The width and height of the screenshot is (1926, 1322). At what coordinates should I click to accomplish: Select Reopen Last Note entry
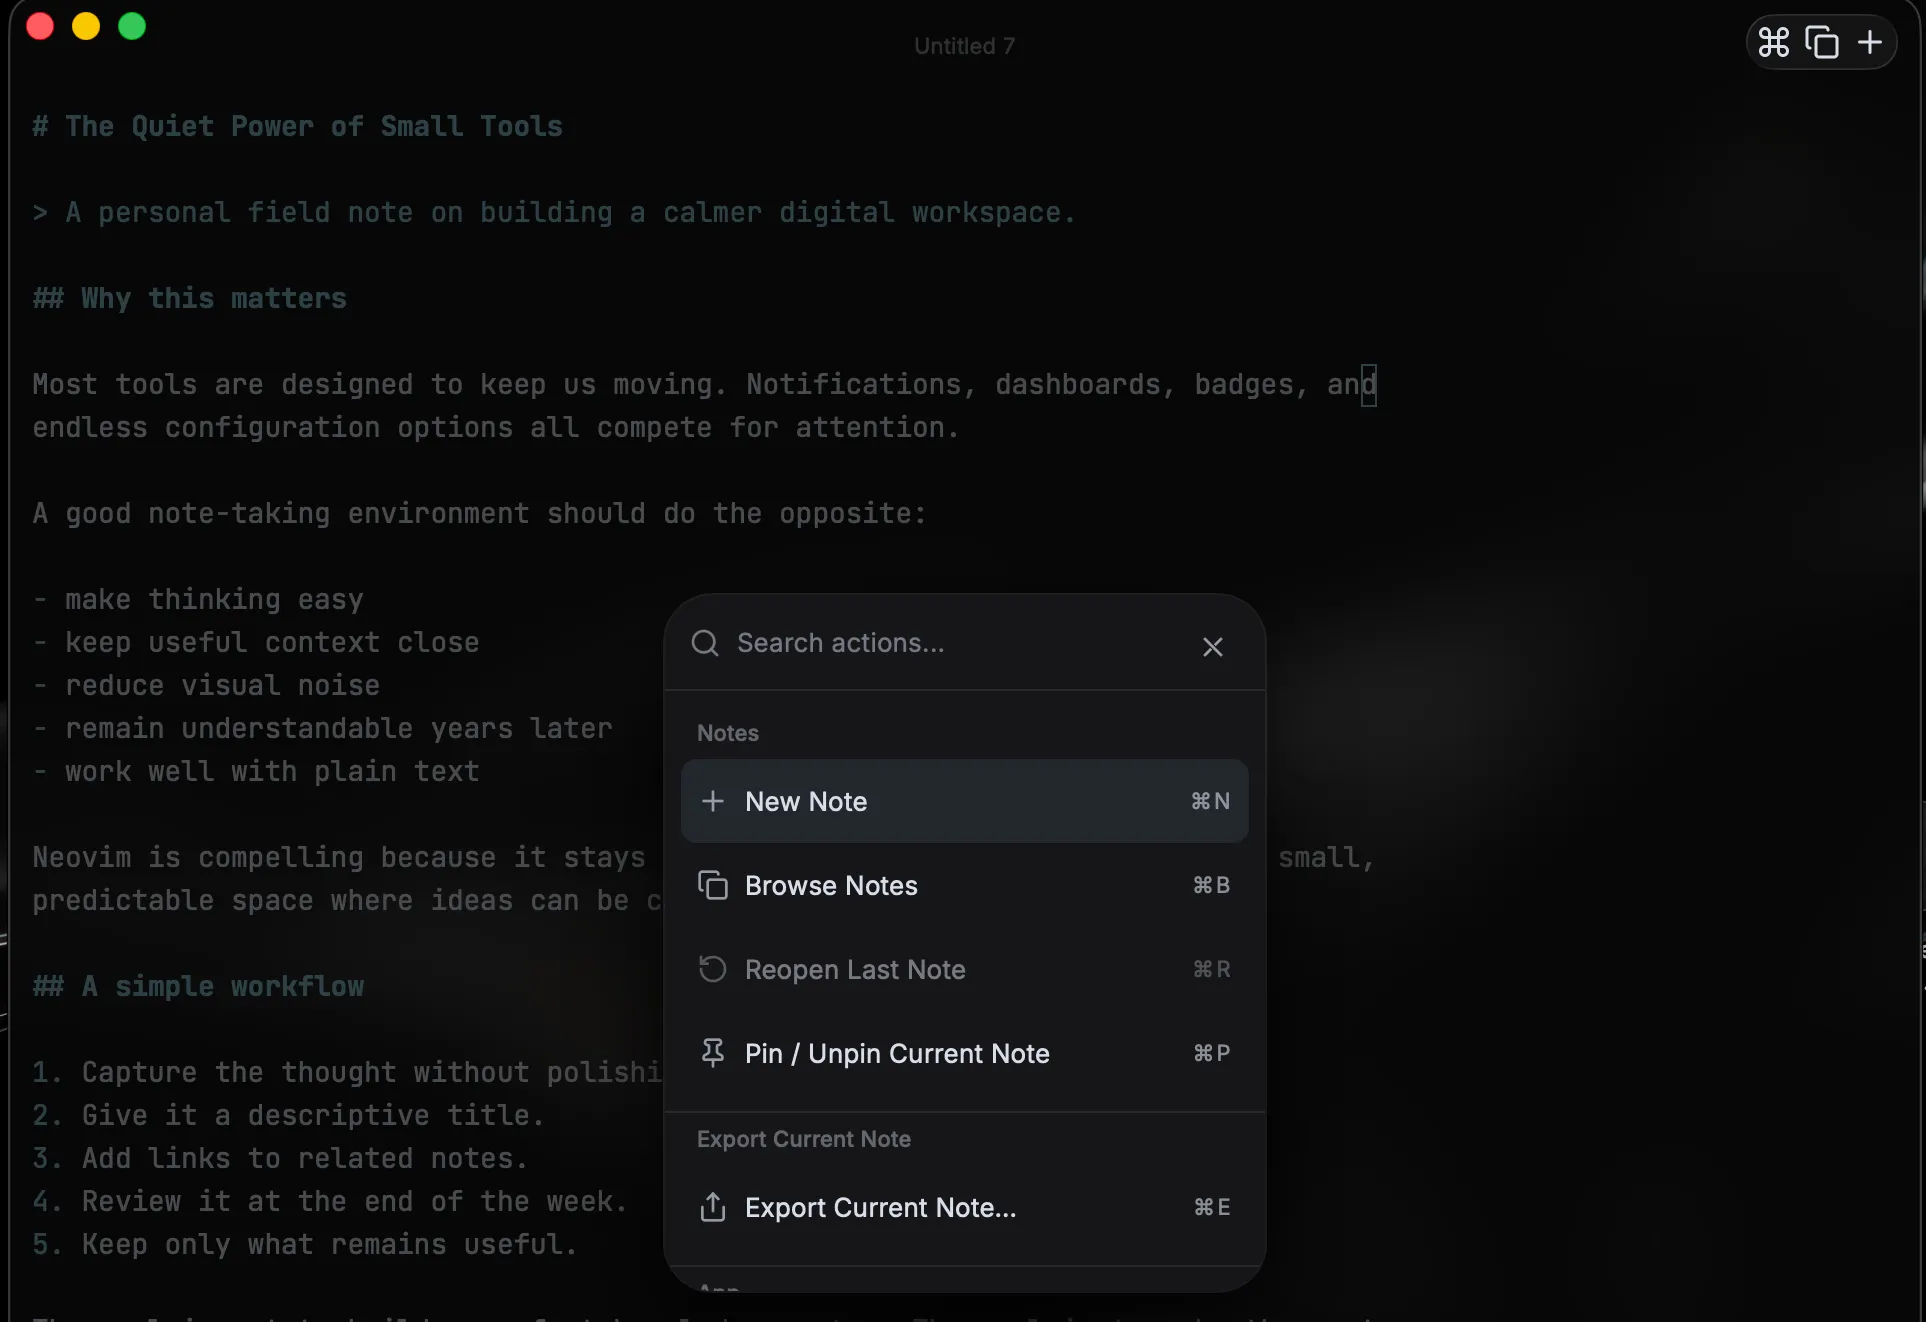point(964,969)
